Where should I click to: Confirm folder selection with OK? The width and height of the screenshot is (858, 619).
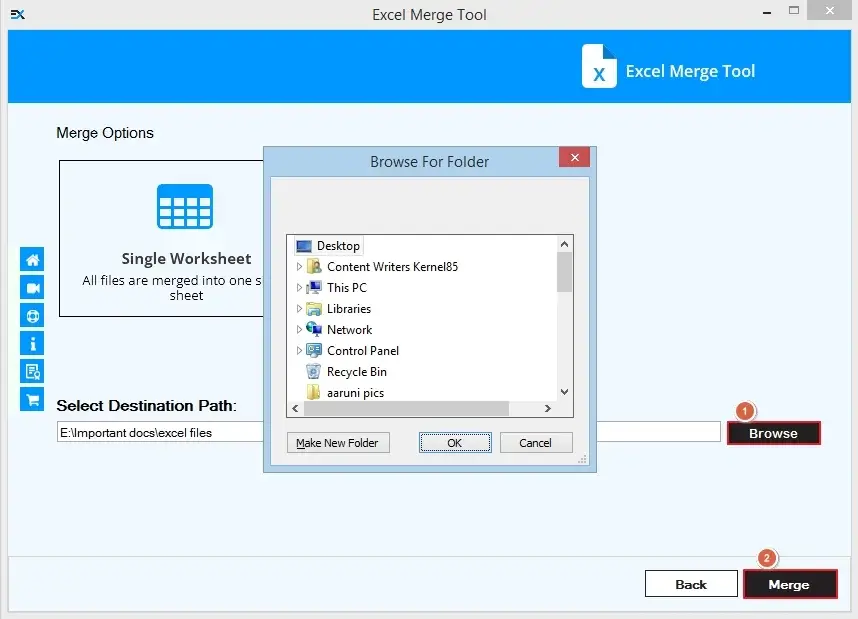click(455, 442)
